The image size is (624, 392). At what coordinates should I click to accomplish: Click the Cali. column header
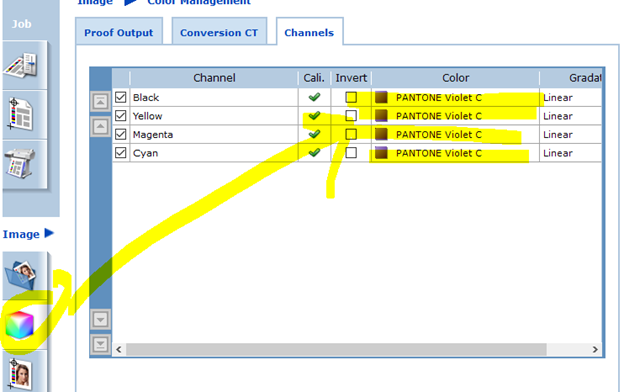314,78
